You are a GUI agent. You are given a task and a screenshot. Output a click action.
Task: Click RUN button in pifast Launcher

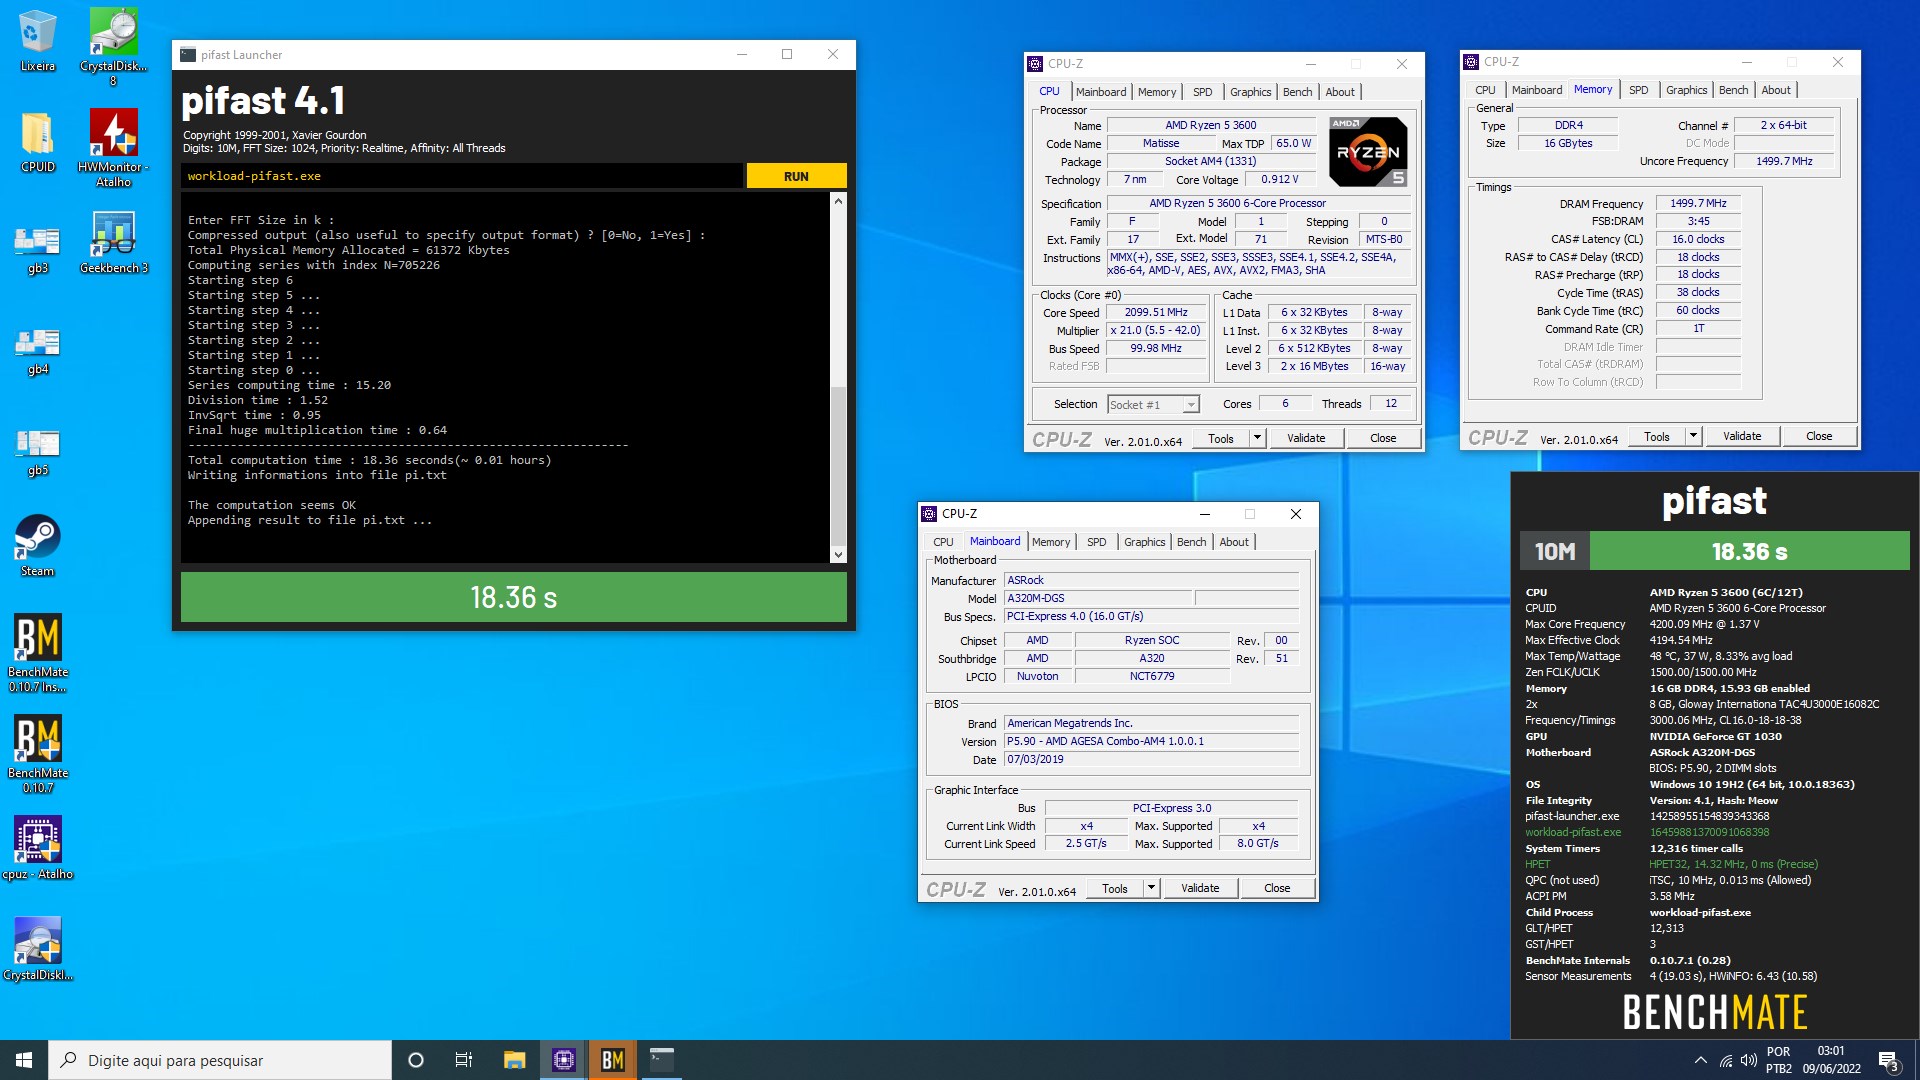coord(796,176)
